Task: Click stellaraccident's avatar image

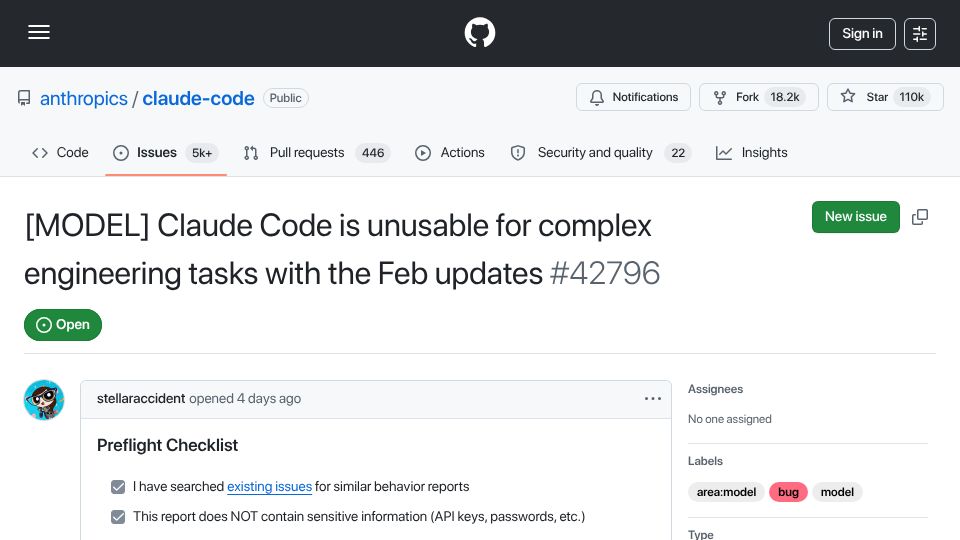Action: coord(43,400)
